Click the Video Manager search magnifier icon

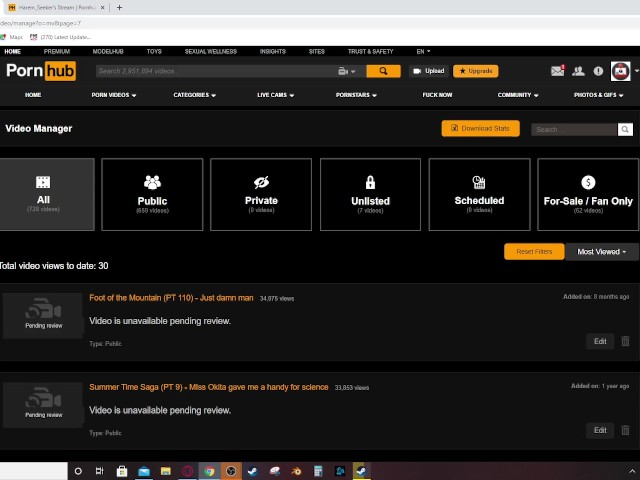click(625, 129)
